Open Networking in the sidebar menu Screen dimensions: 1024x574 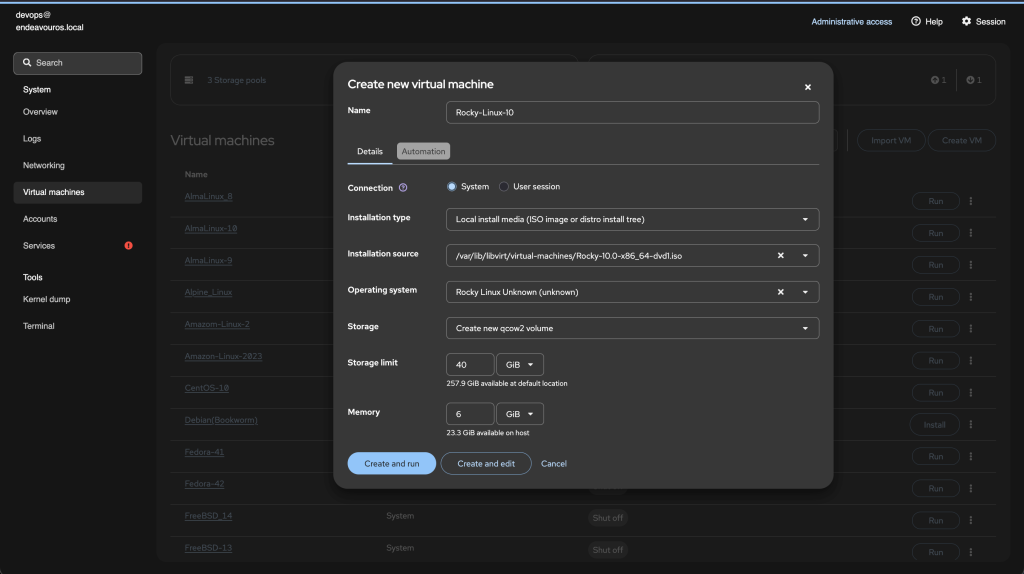coord(44,166)
